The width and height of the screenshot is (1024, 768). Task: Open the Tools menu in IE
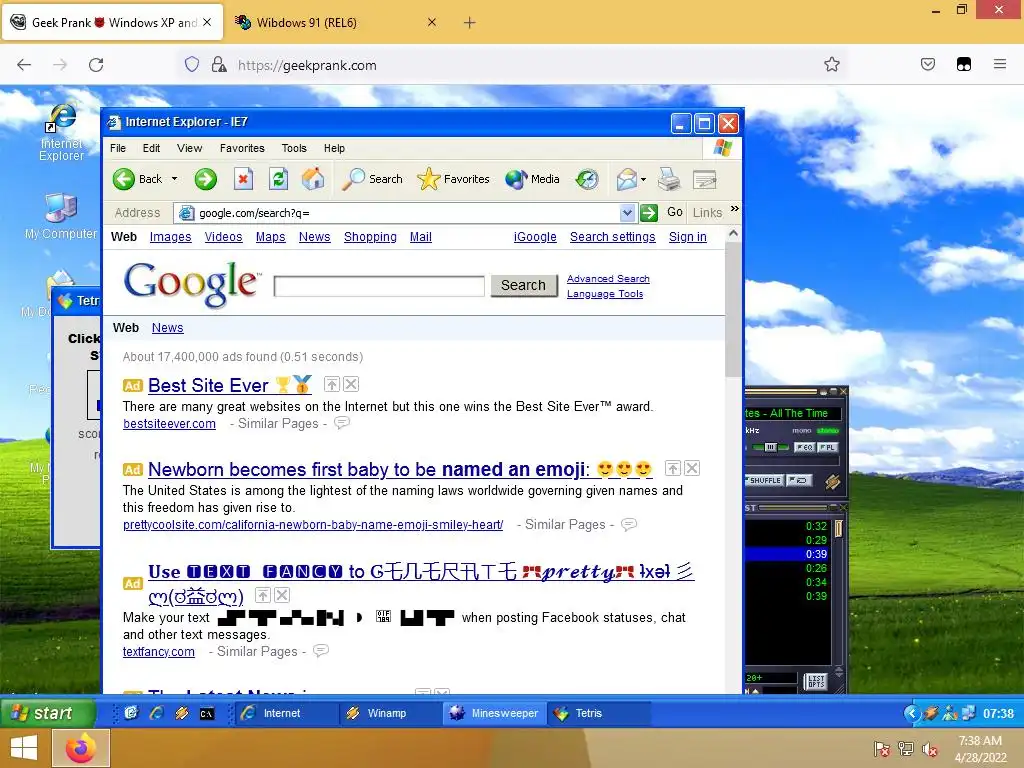pyautogui.click(x=294, y=148)
